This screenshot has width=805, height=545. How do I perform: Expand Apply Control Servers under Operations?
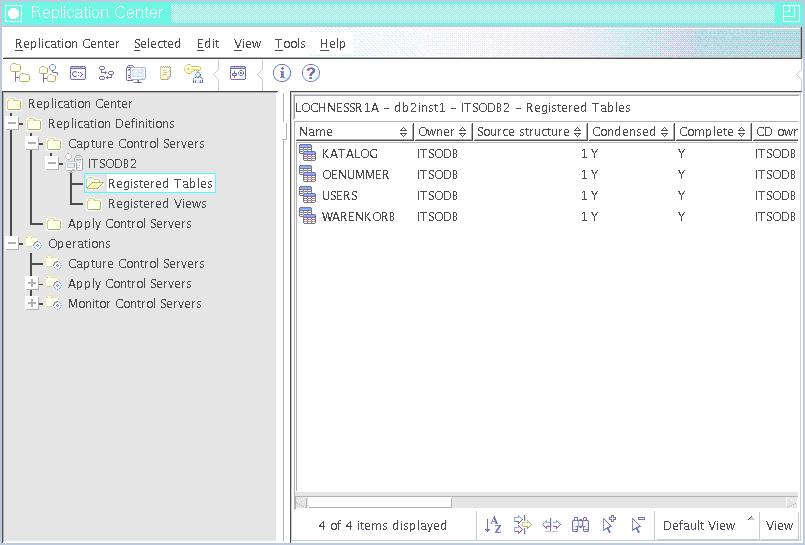click(x=33, y=284)
